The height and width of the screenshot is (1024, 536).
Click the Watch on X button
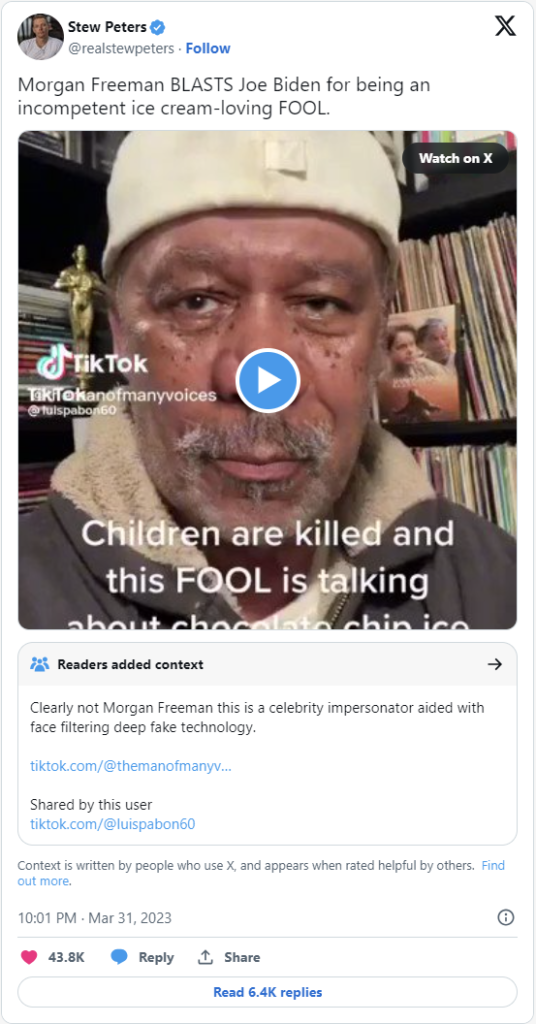tap(456, 158)
